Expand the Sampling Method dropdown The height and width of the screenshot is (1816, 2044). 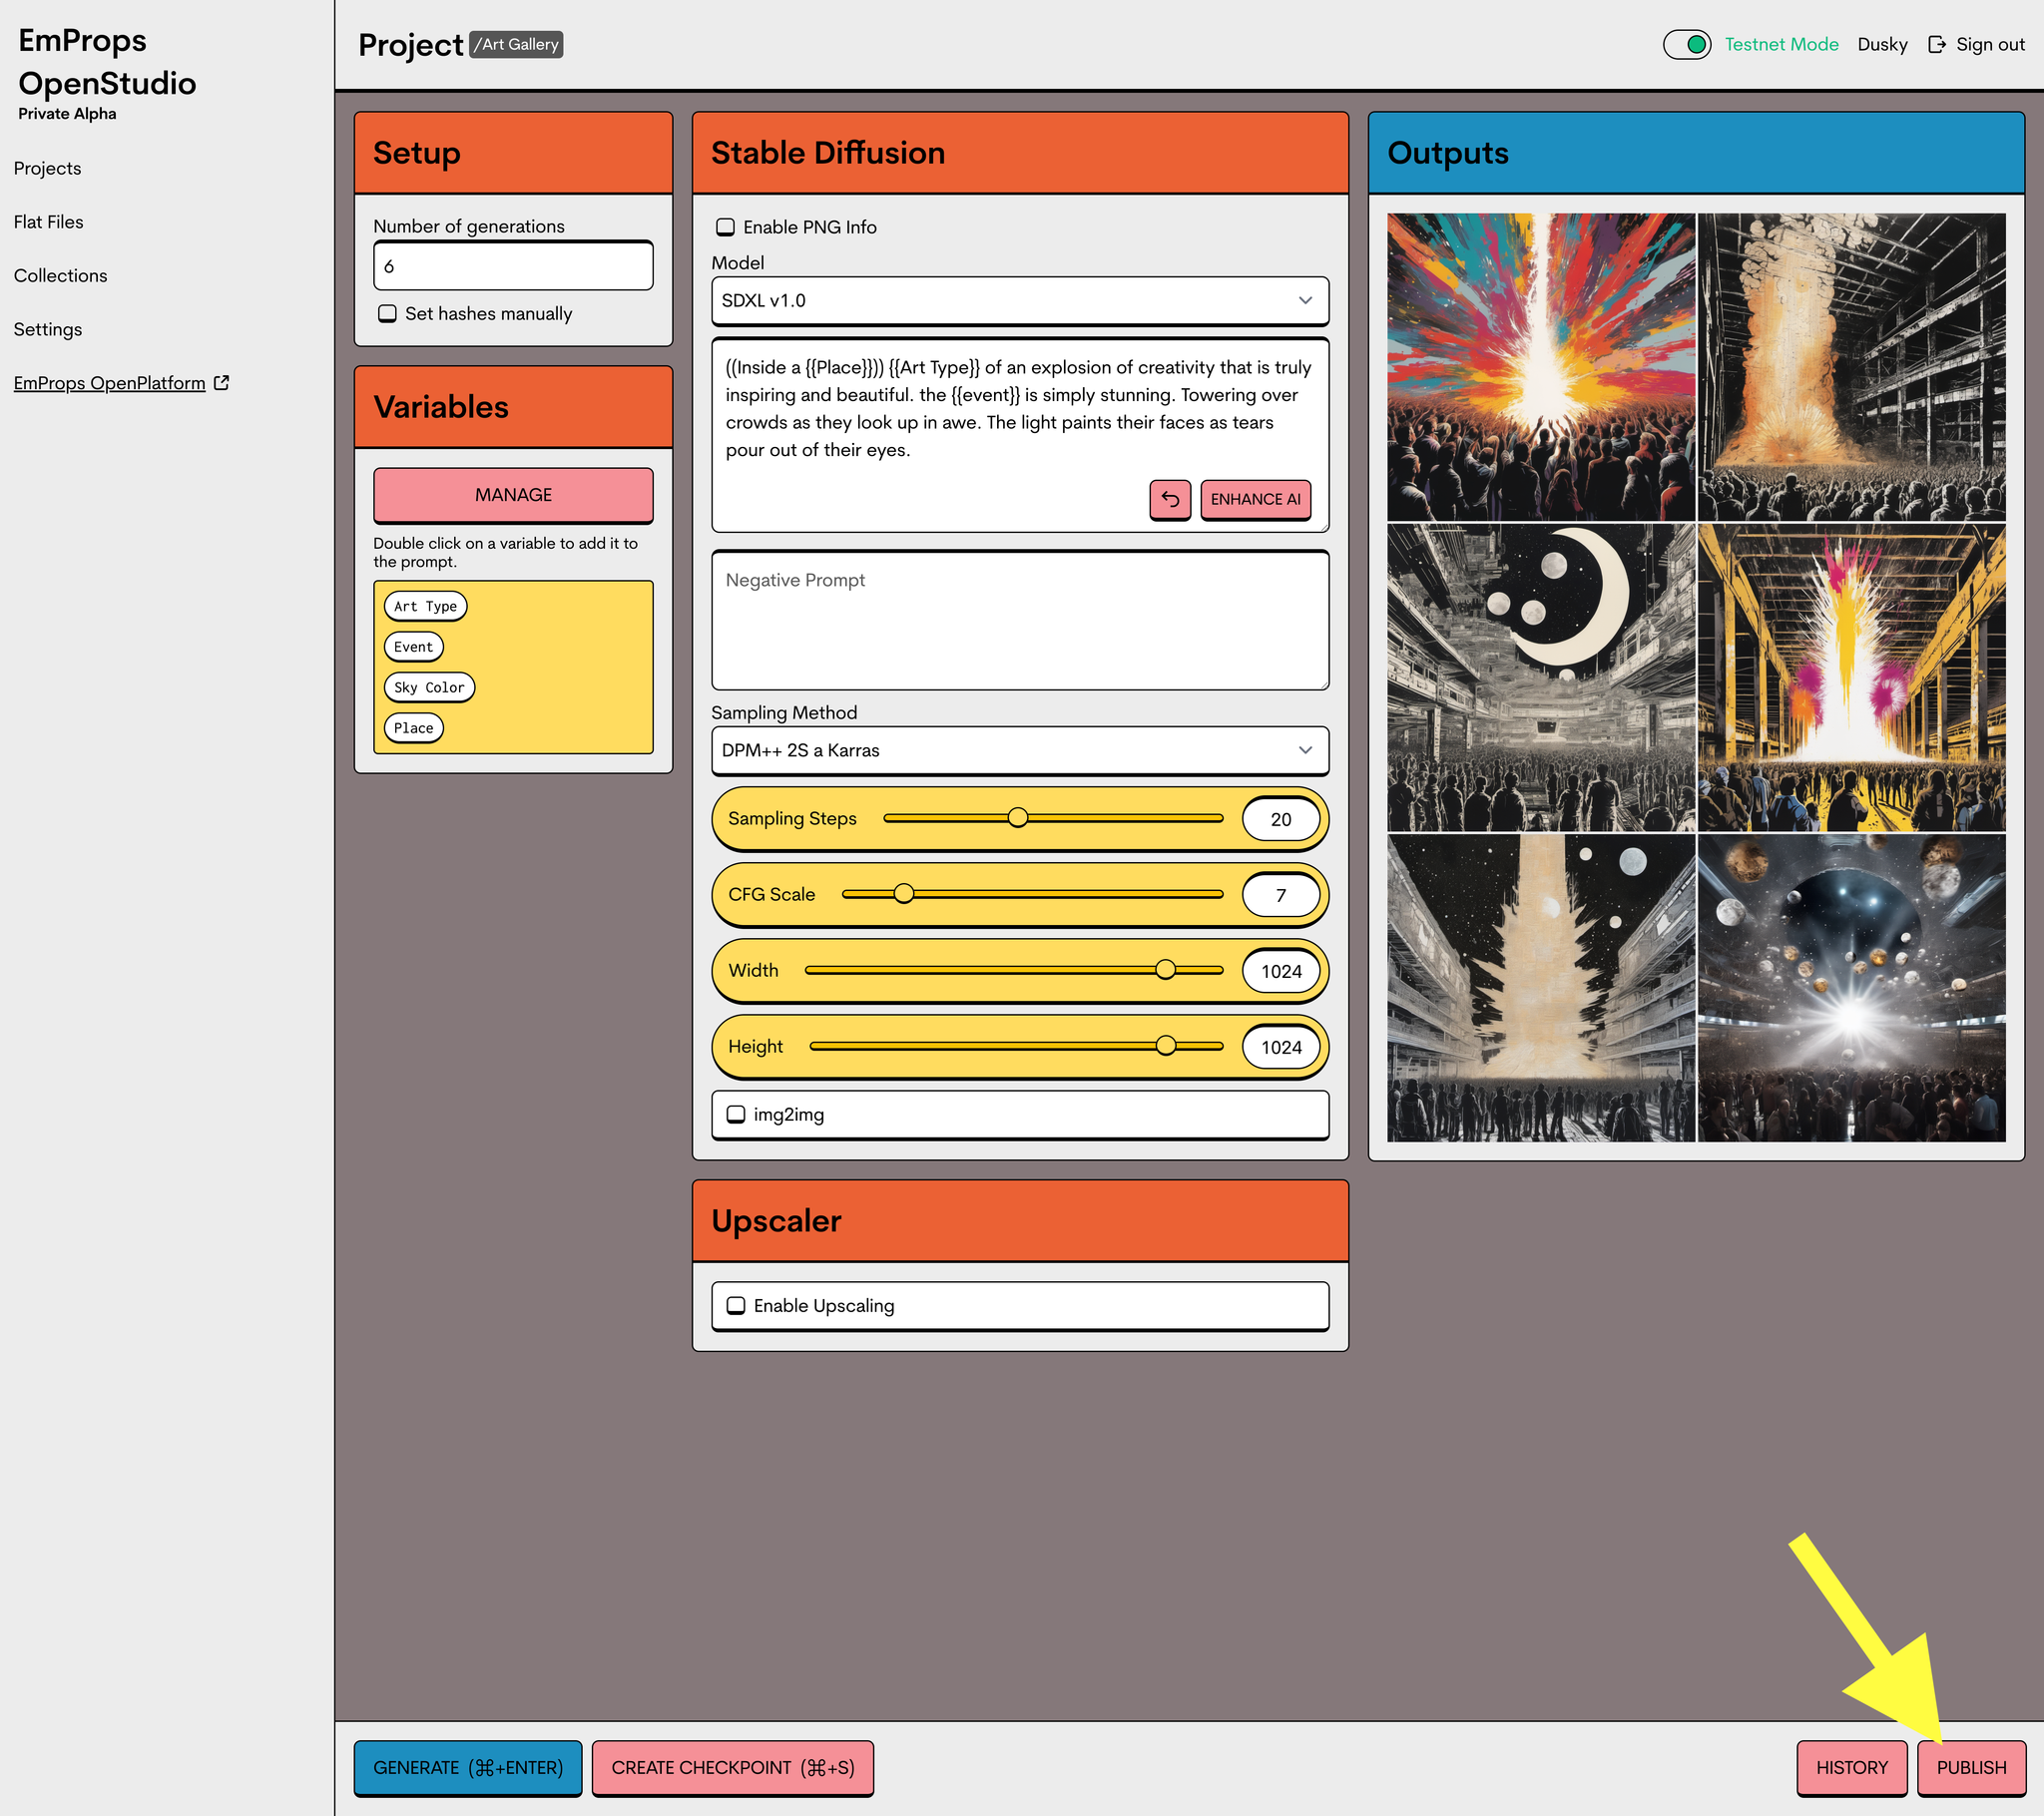point(1020,750)
